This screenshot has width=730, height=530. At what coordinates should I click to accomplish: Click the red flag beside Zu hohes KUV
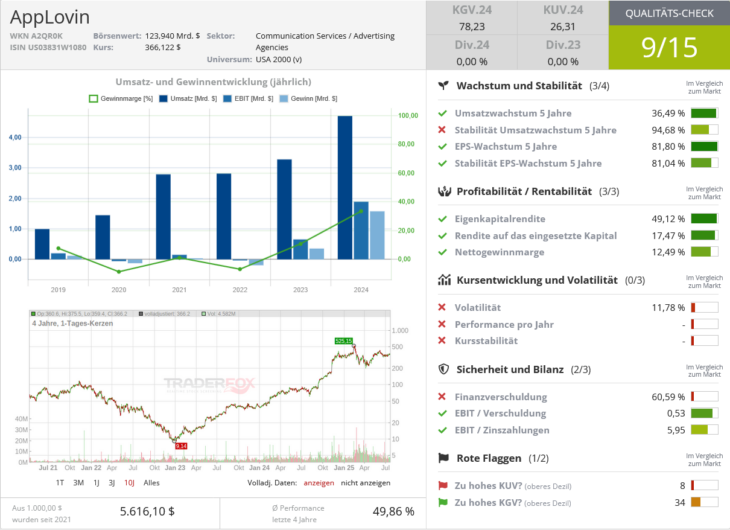point(443,486)
